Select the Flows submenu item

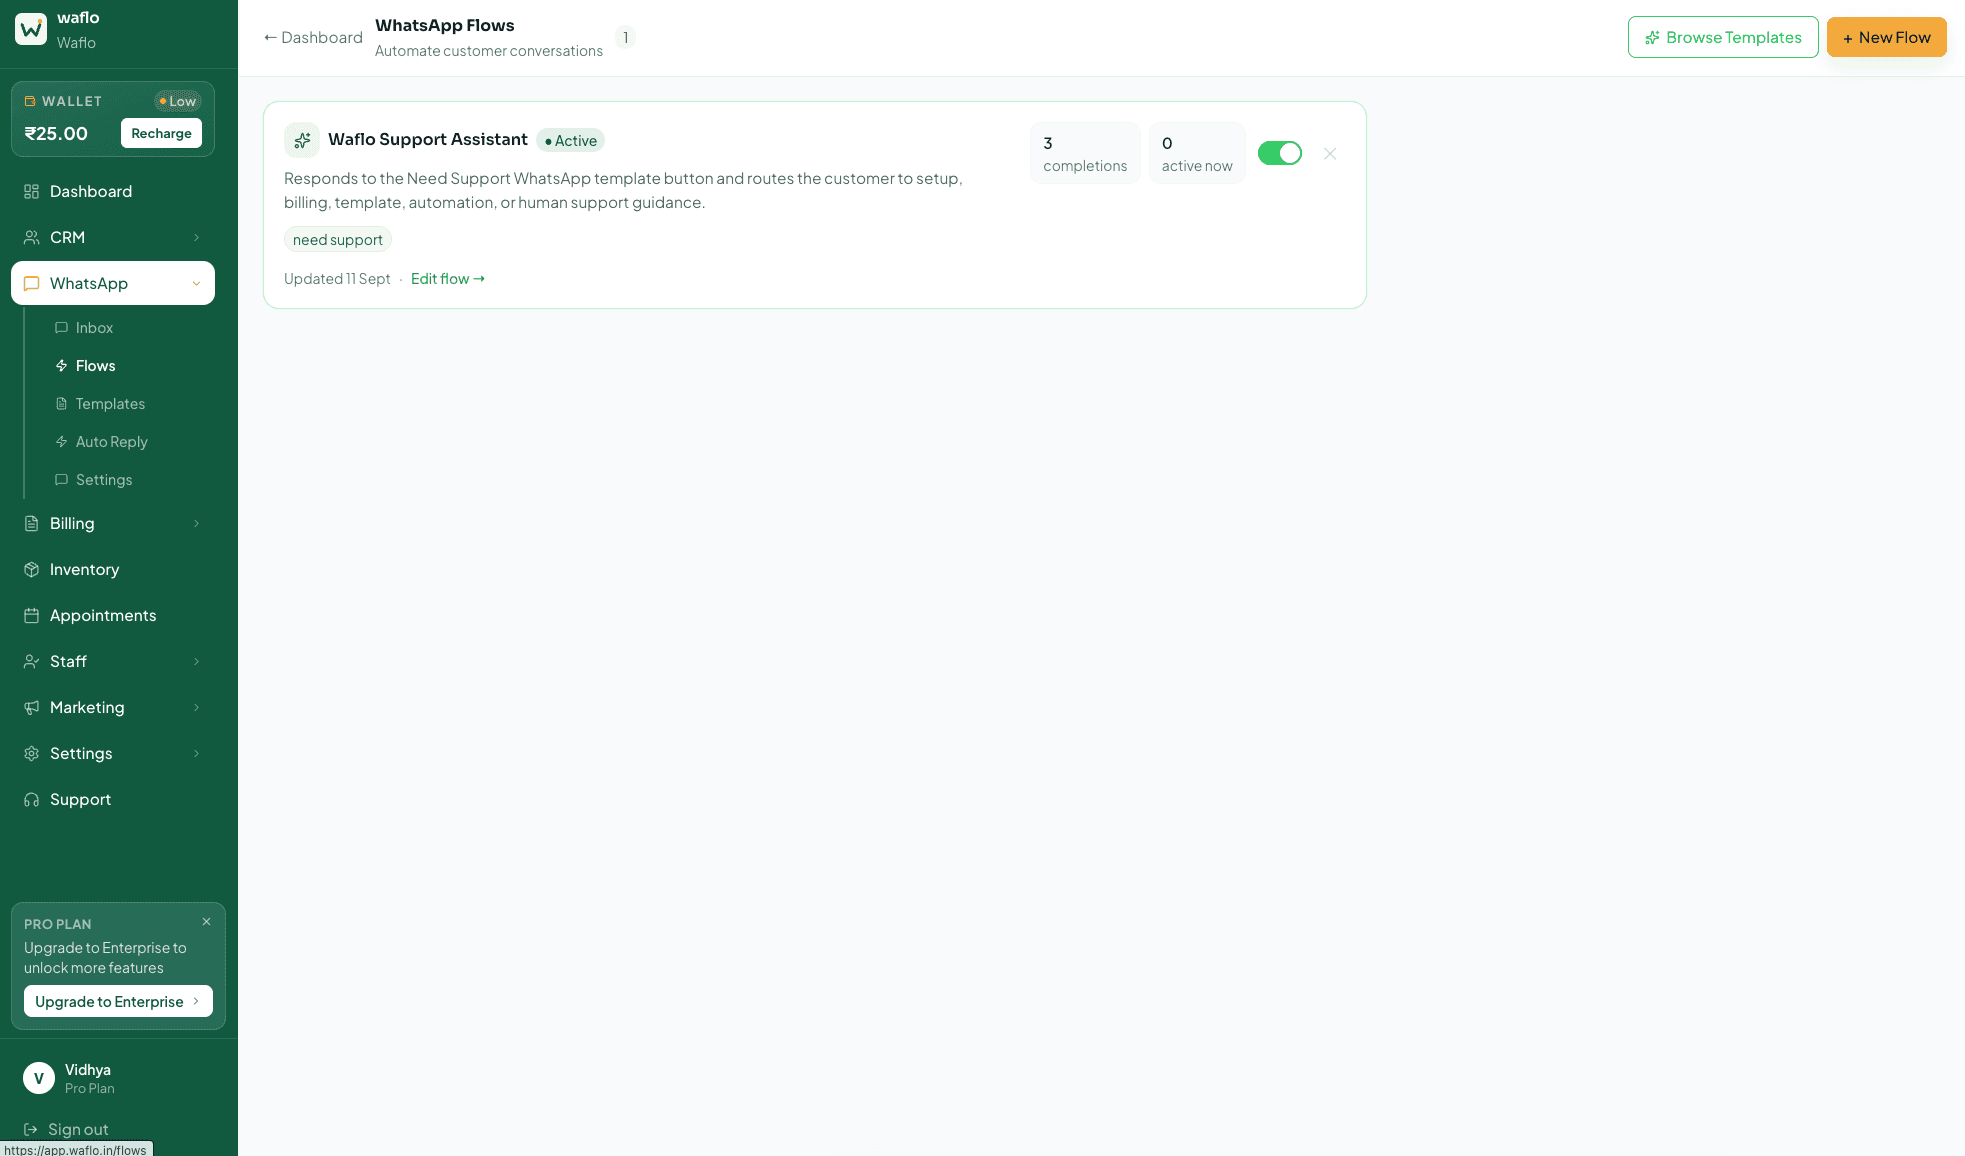coord(95,365)
